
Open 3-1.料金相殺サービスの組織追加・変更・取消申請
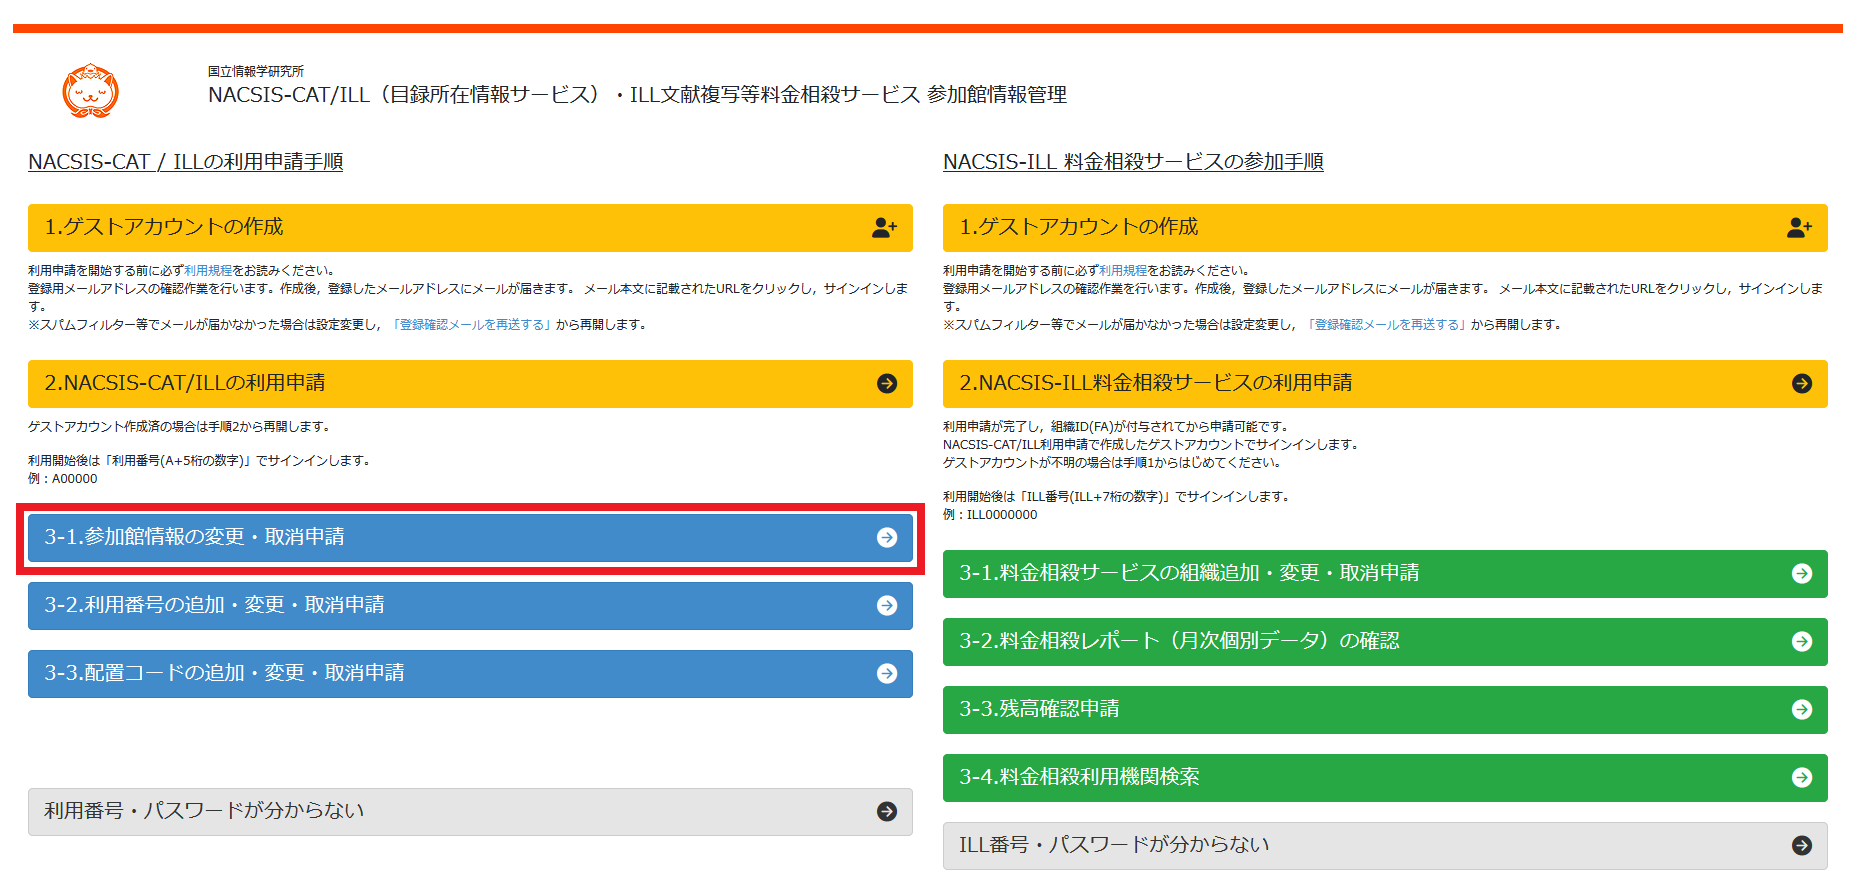click(x=1385, y=574)
